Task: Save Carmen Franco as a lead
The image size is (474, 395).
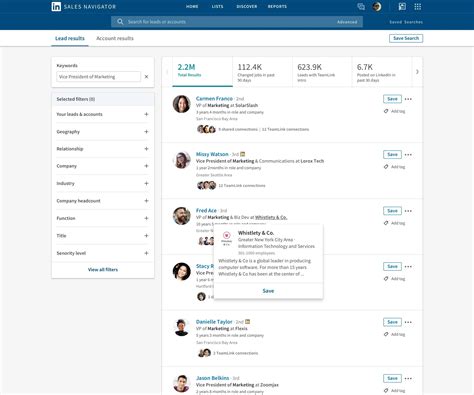Action: 392,99
